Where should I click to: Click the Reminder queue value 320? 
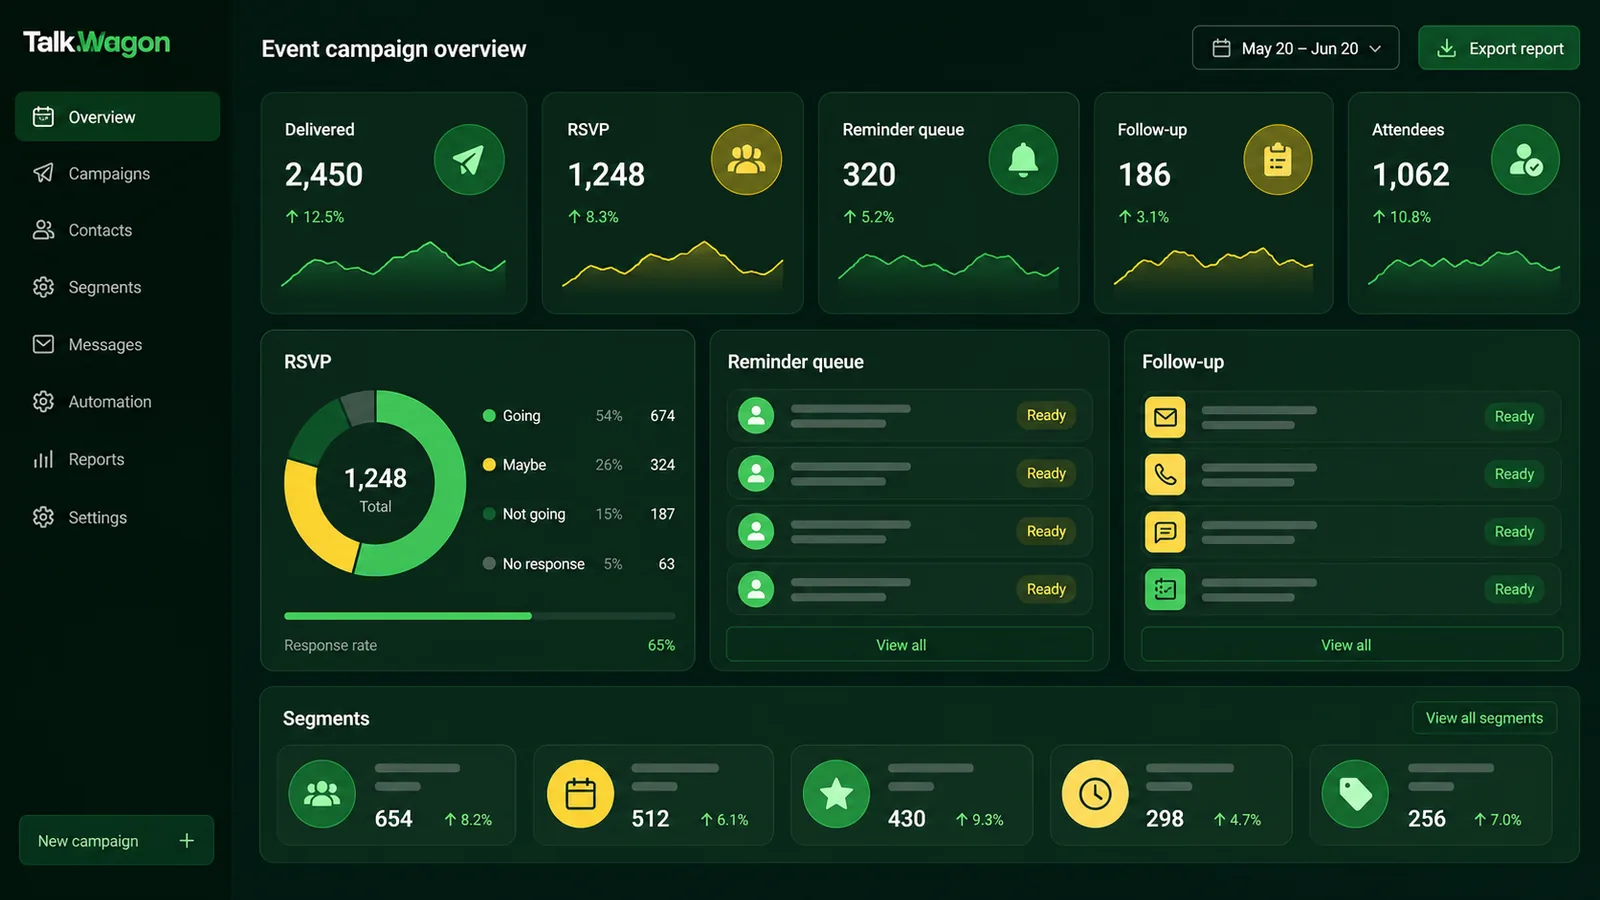869,175
